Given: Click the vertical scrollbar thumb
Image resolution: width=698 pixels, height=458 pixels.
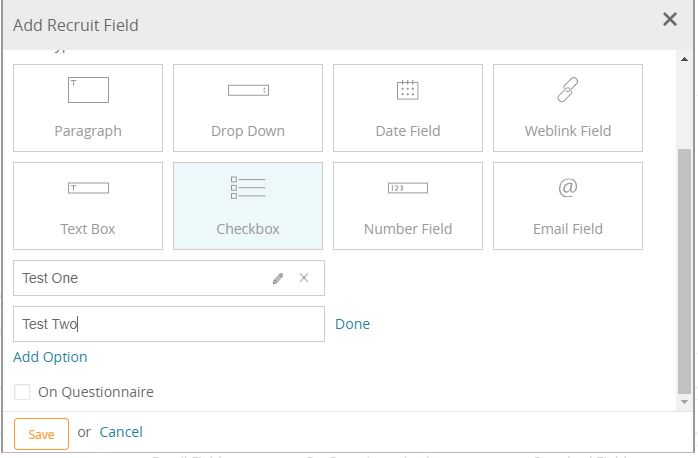Looking at the screenshot, I should coord(684,272).
